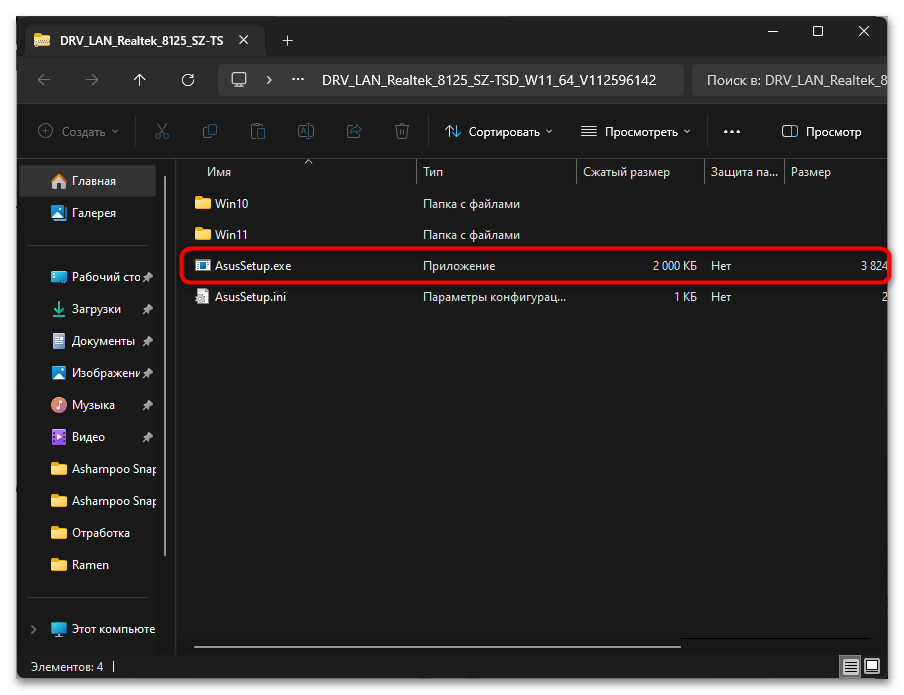Sort by Защита па... column header

tap(744, 172)
